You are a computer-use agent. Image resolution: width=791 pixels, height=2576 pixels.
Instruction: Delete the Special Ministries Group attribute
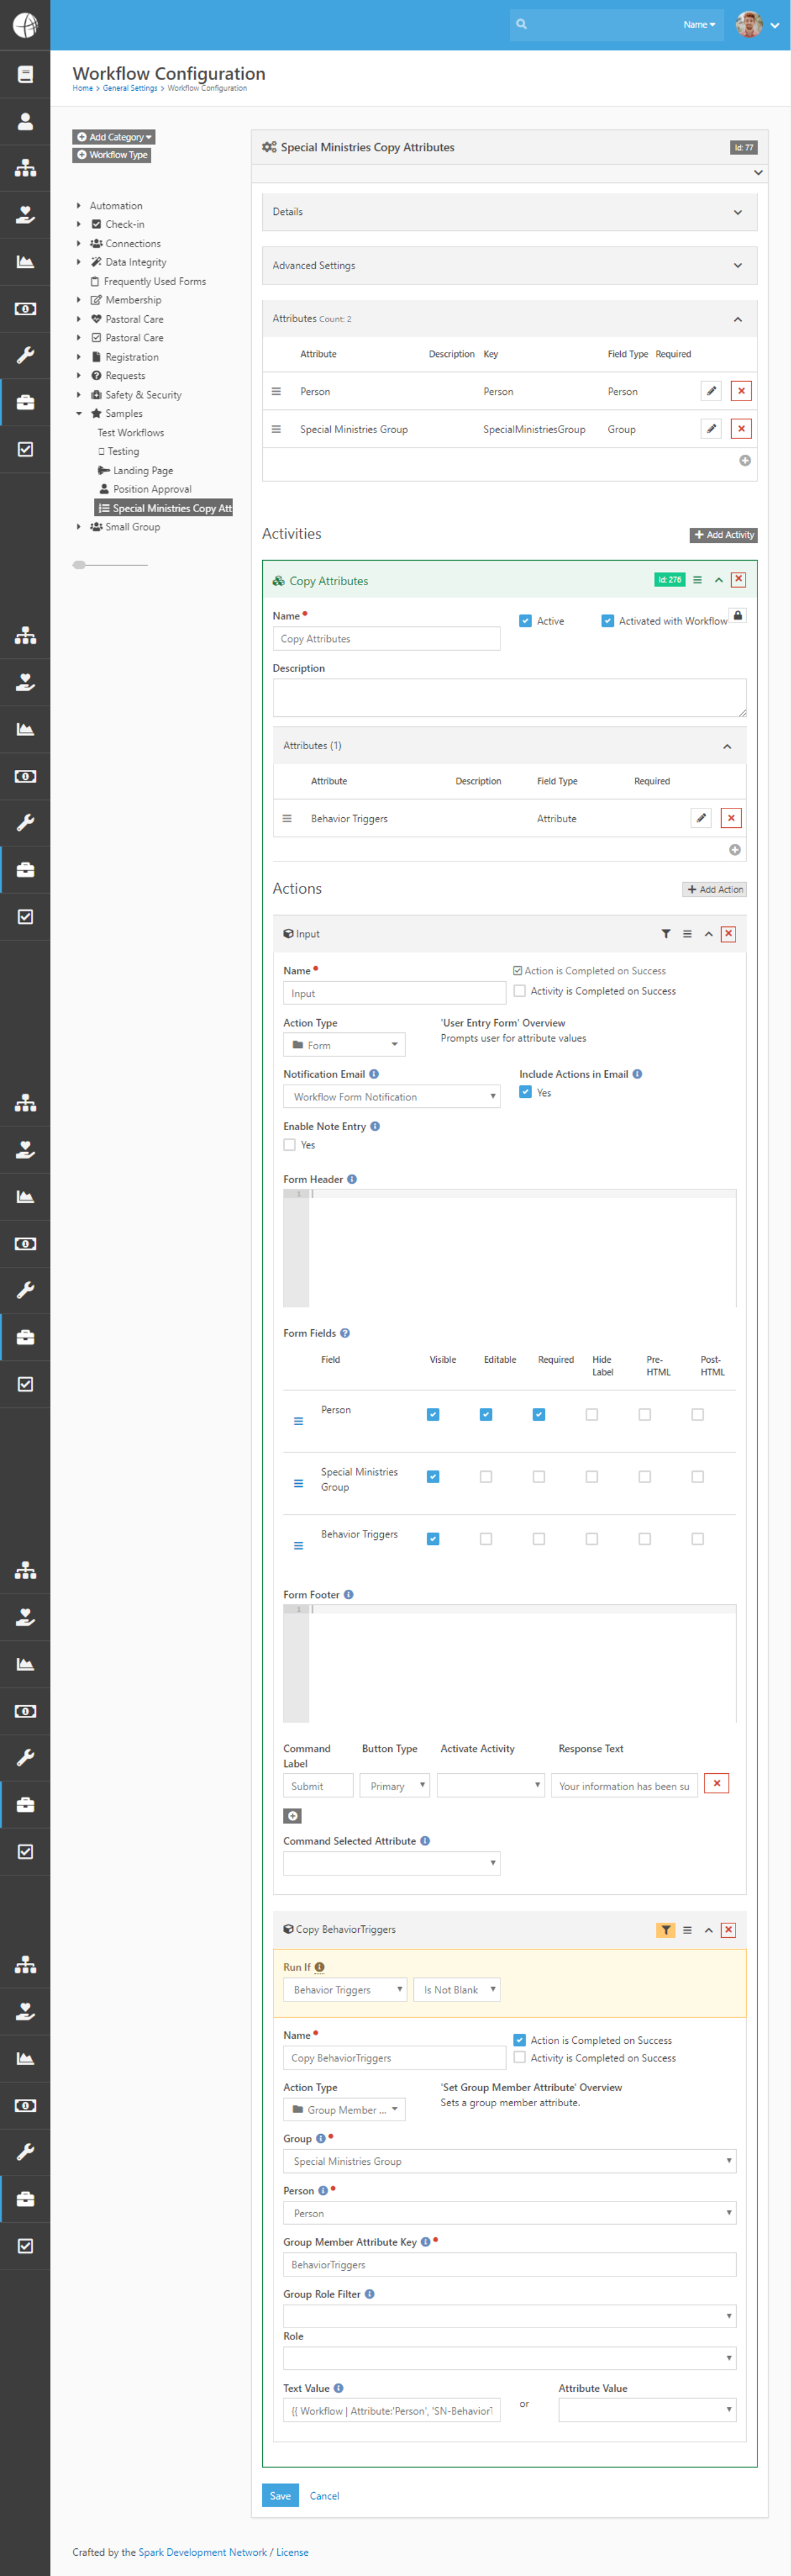click(x=741, y=429)
